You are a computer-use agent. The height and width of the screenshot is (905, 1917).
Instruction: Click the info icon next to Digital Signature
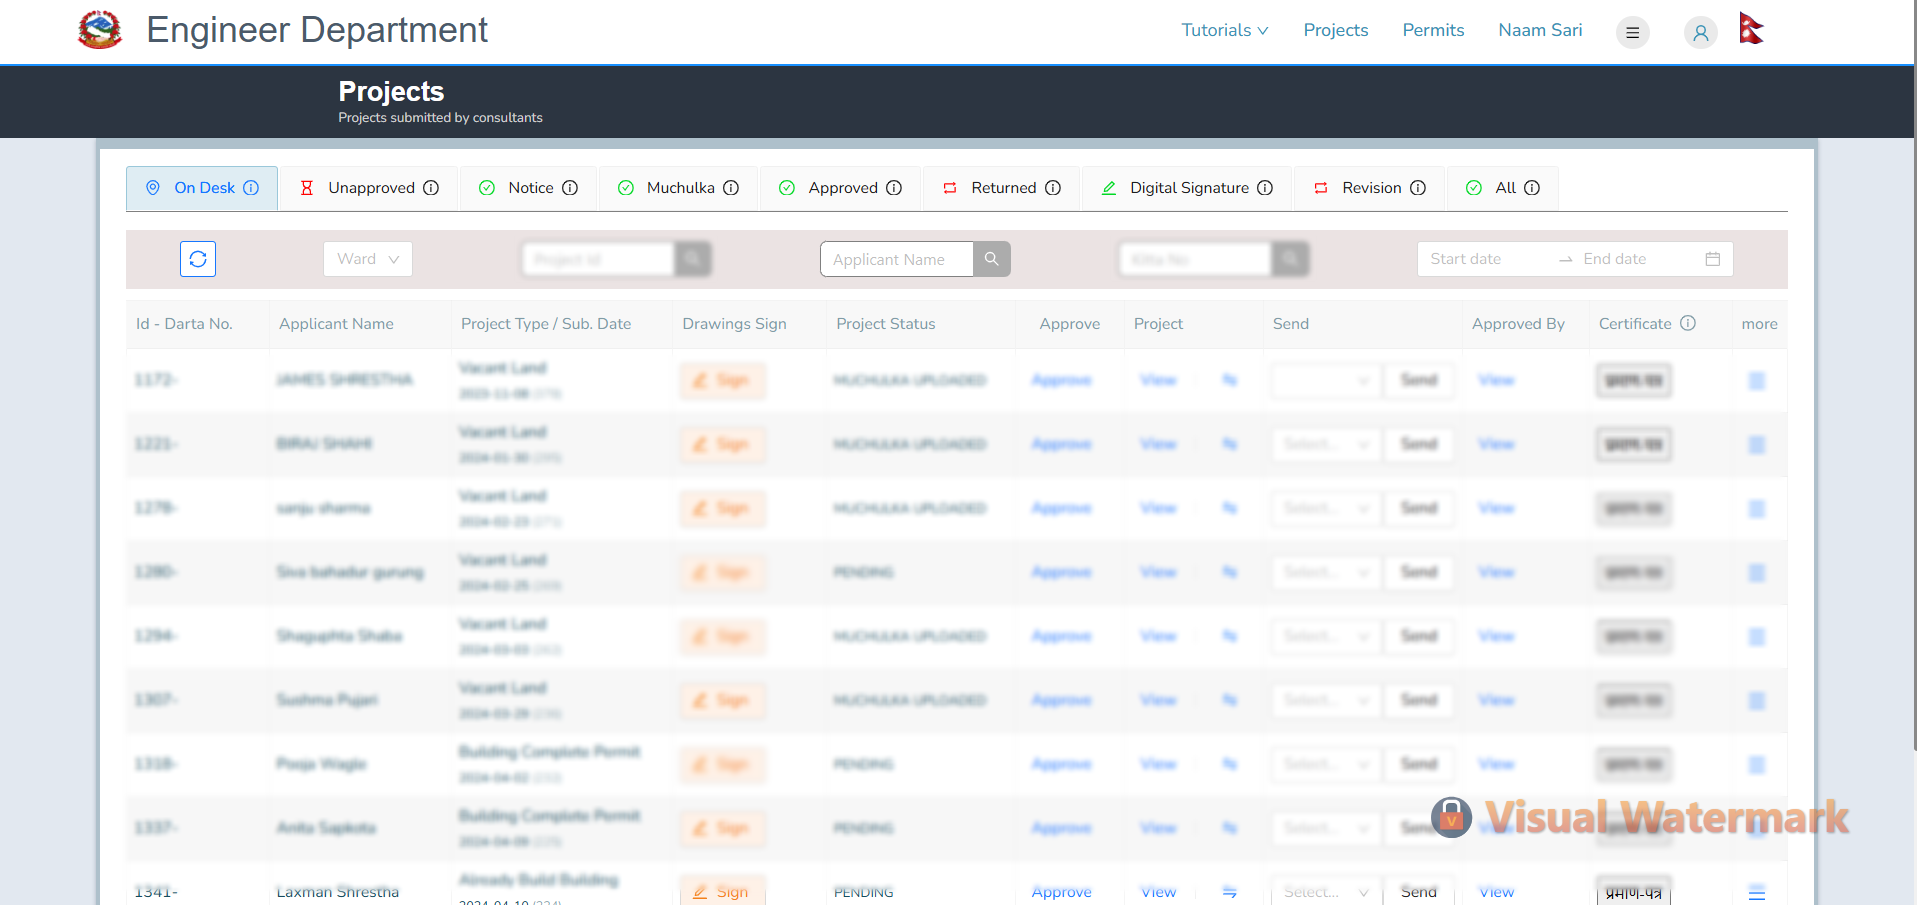[1265, 188]
